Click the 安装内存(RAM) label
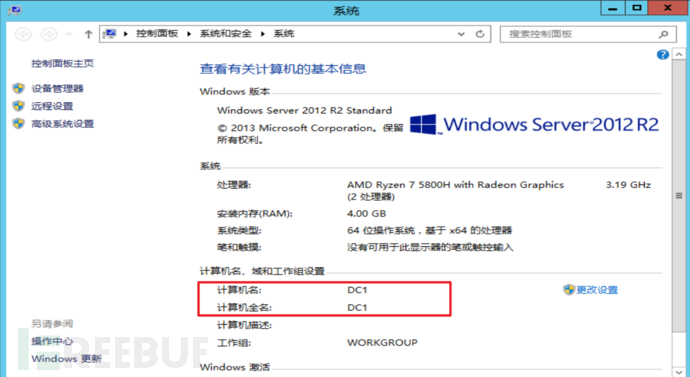 [x=254, y=214]
